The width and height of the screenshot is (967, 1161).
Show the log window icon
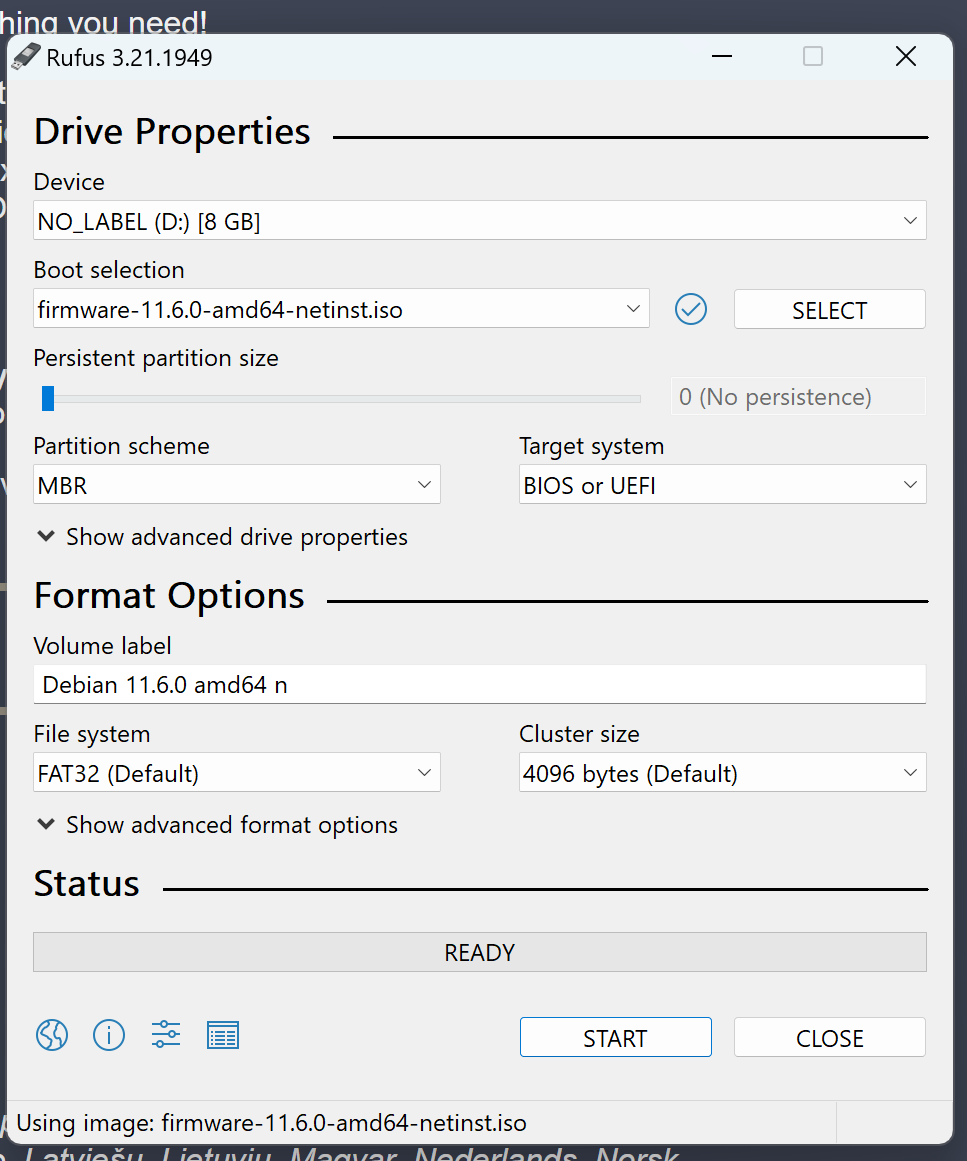coord(223,1035)
